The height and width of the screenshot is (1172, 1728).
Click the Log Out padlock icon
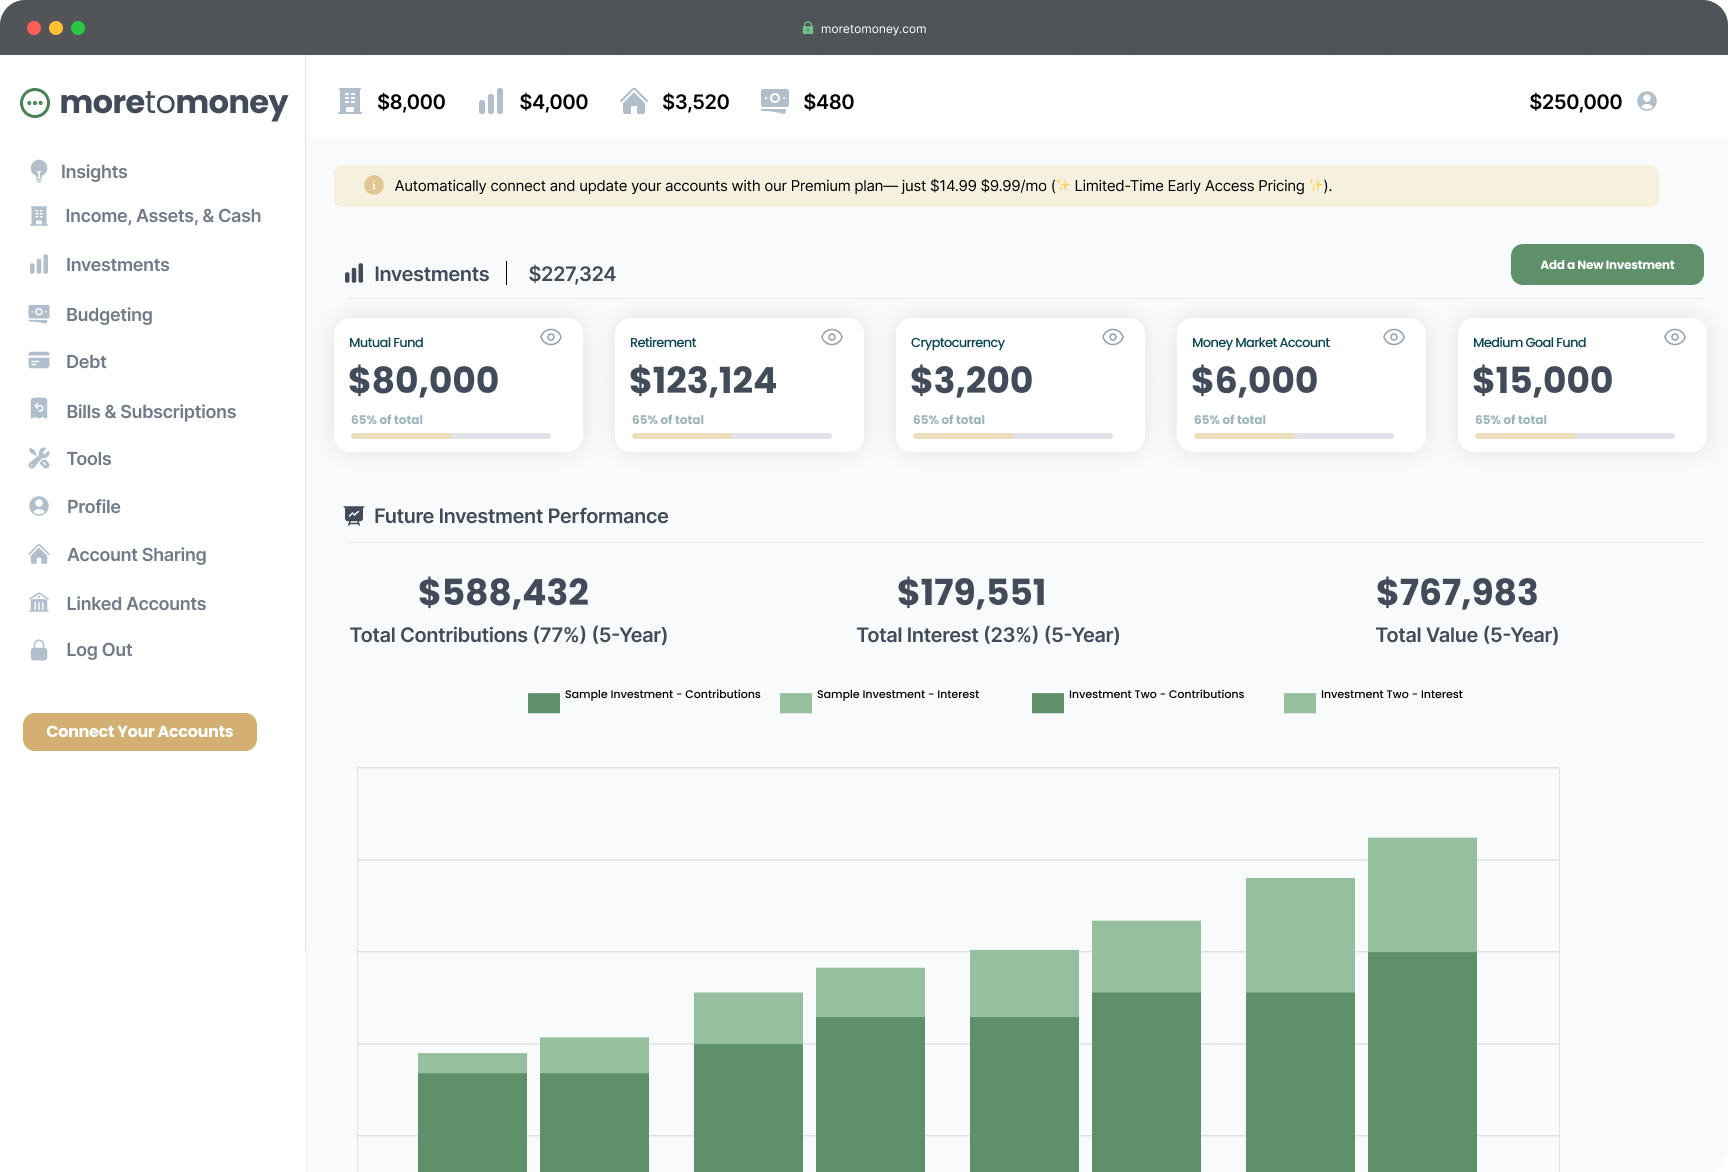39,650
